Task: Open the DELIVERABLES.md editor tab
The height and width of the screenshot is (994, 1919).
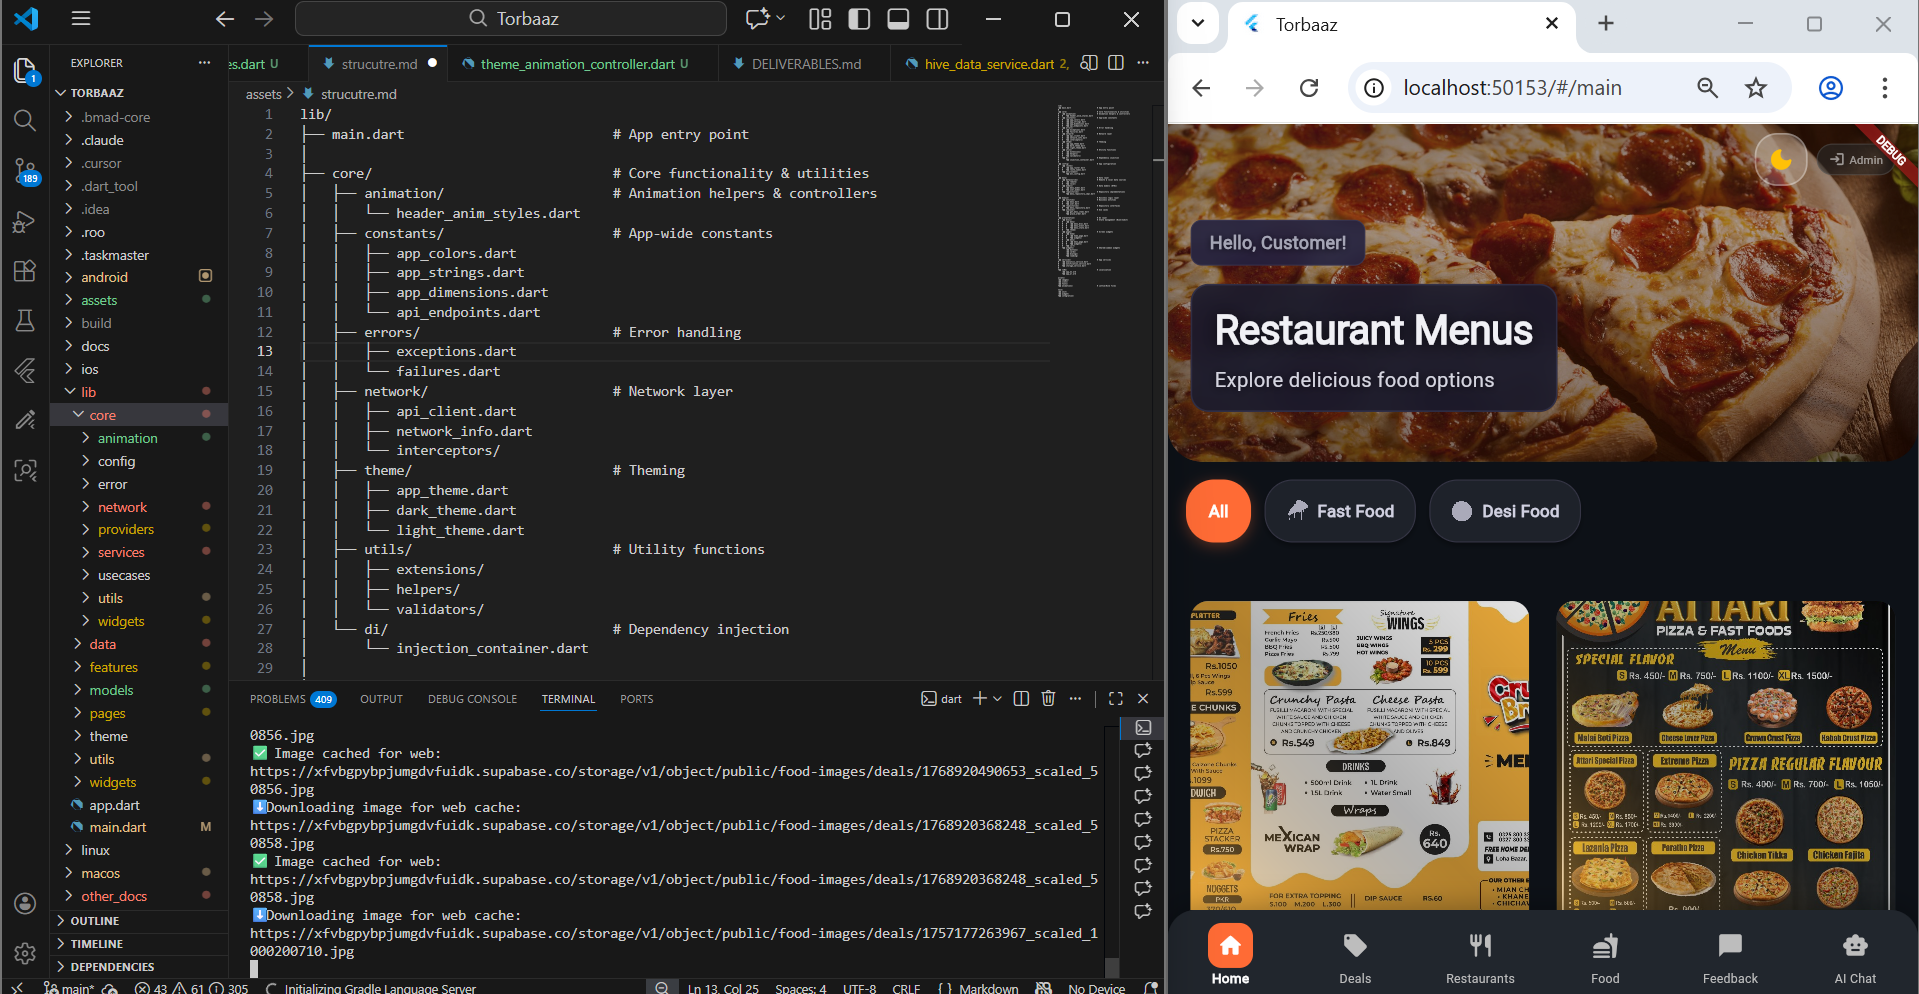Action: (x=805, y=64)
